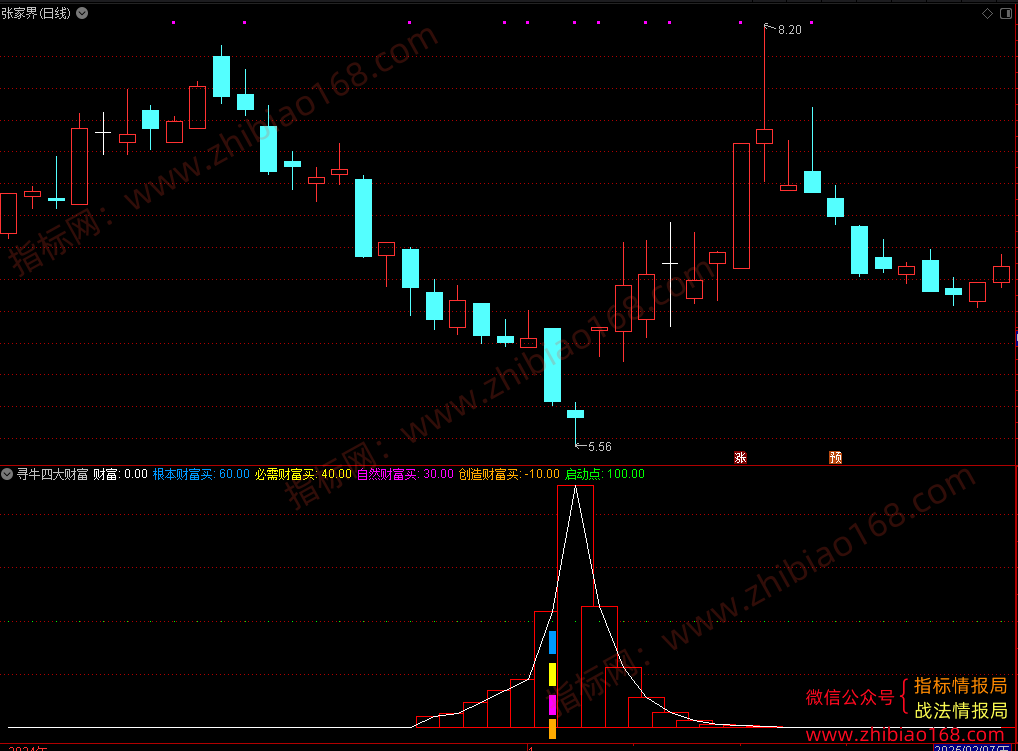Click the red 涨 event marker
The image size is (1018, 751).
coord(740,458)
